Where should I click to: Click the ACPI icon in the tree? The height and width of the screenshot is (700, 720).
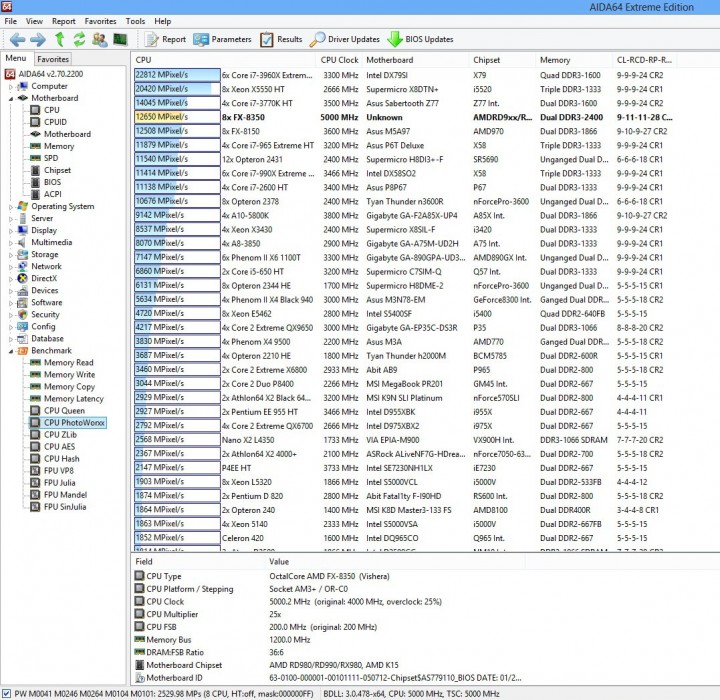tap(35, 194)
